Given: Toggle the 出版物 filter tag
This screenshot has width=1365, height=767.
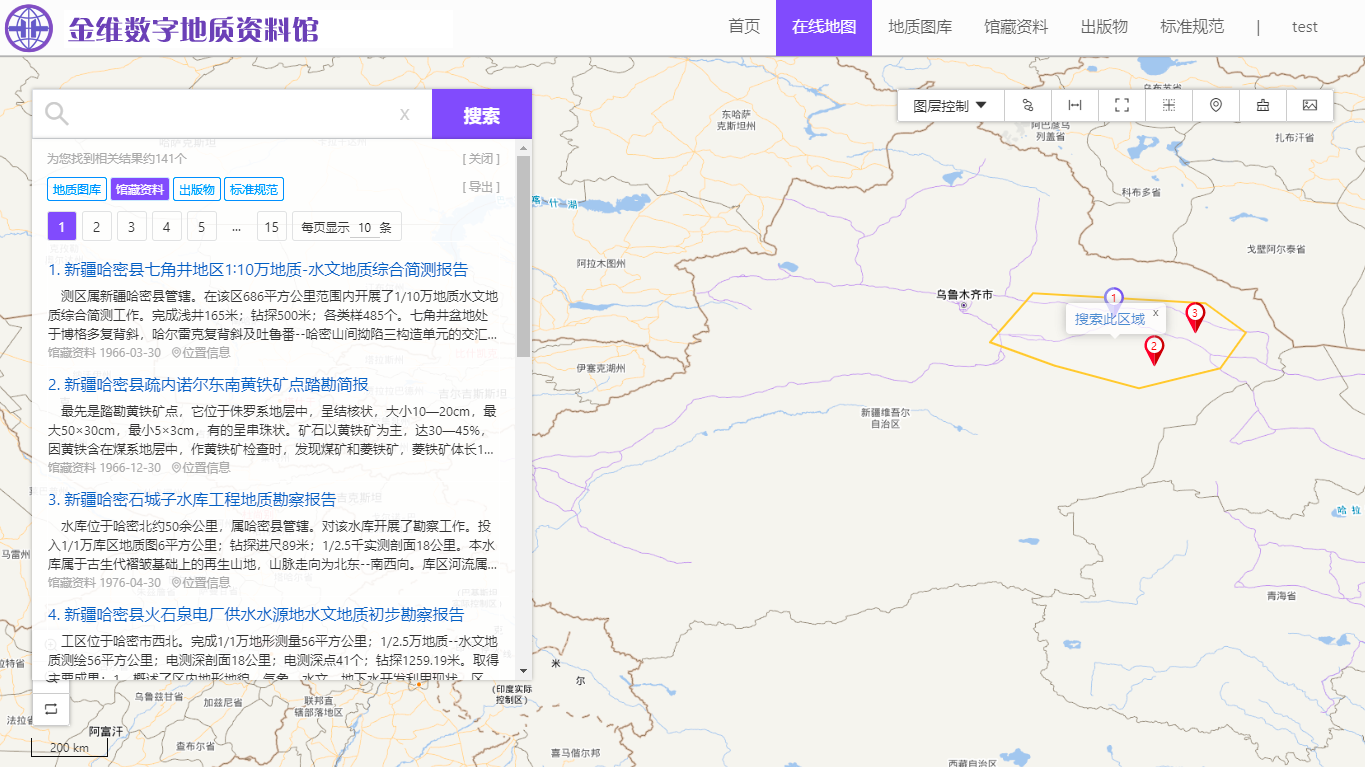Looking at the screenshot, I should click(197, 189).
